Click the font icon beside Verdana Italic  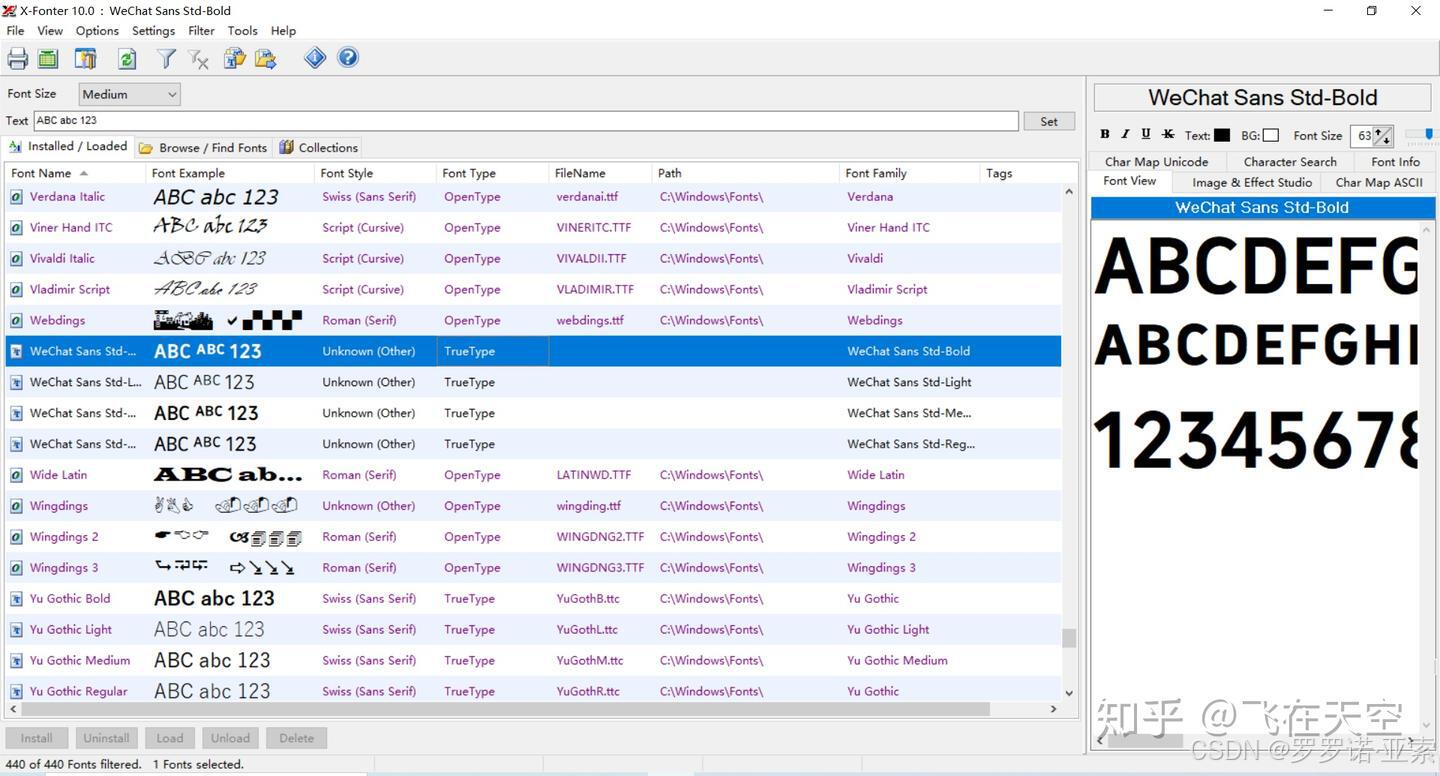(16, 197)
